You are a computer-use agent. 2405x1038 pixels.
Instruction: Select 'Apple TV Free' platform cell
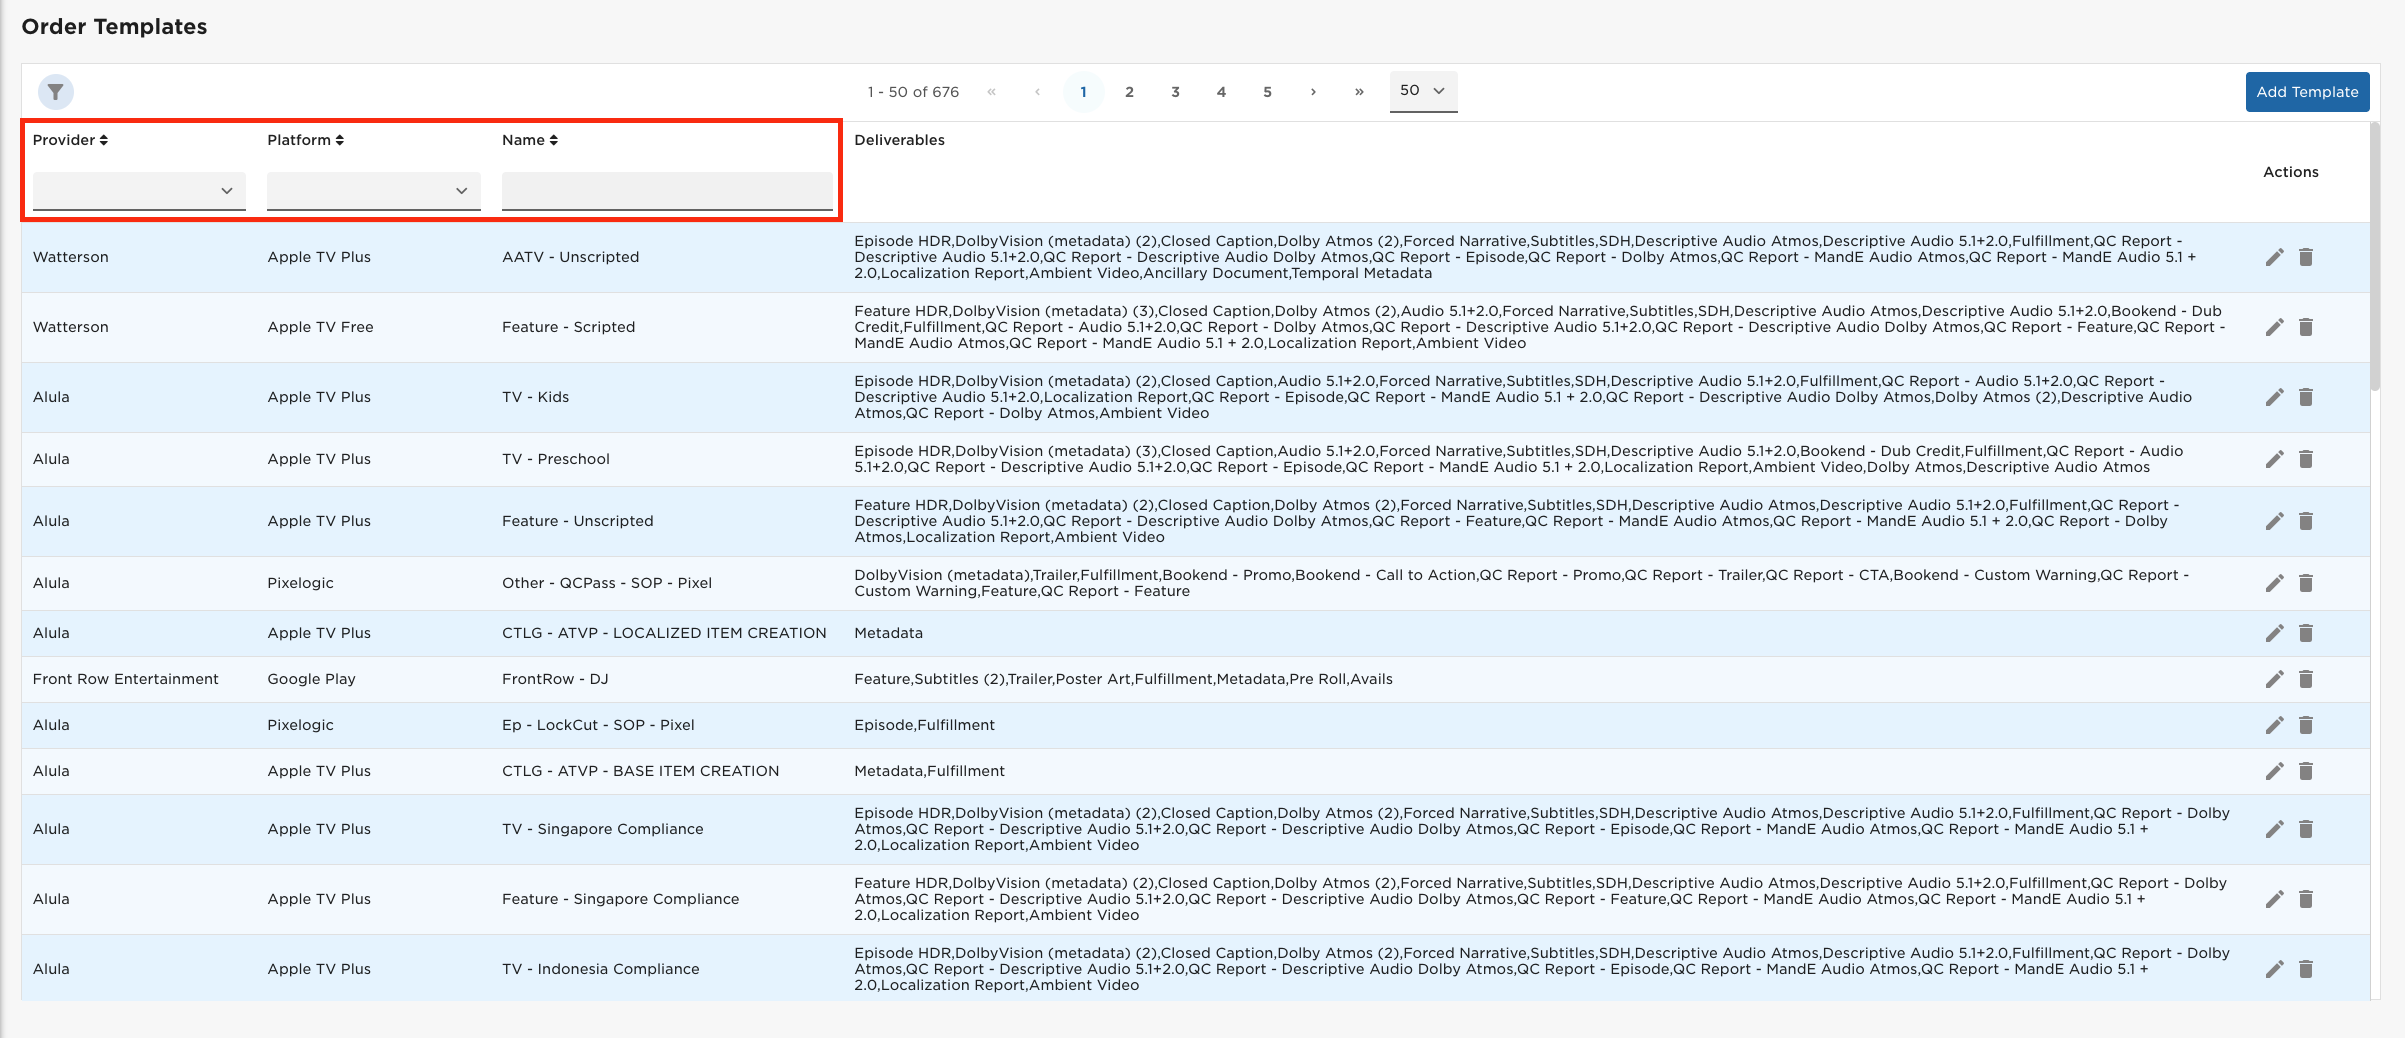click(x=320, y=327)
